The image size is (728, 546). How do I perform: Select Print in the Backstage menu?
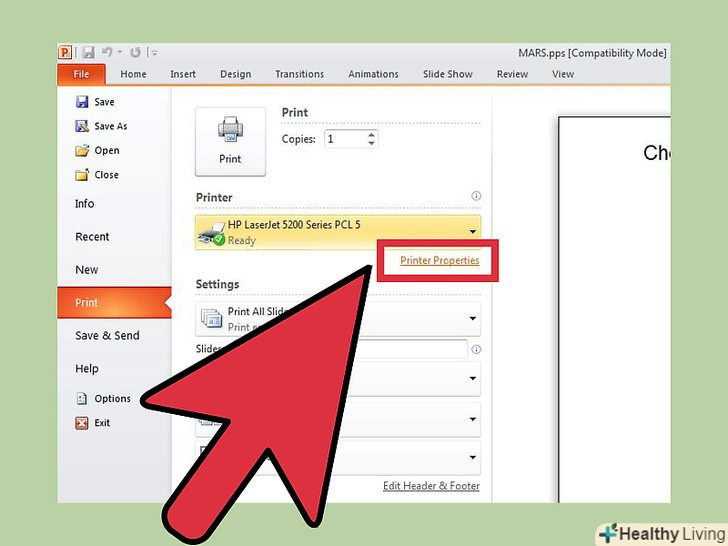114,303
